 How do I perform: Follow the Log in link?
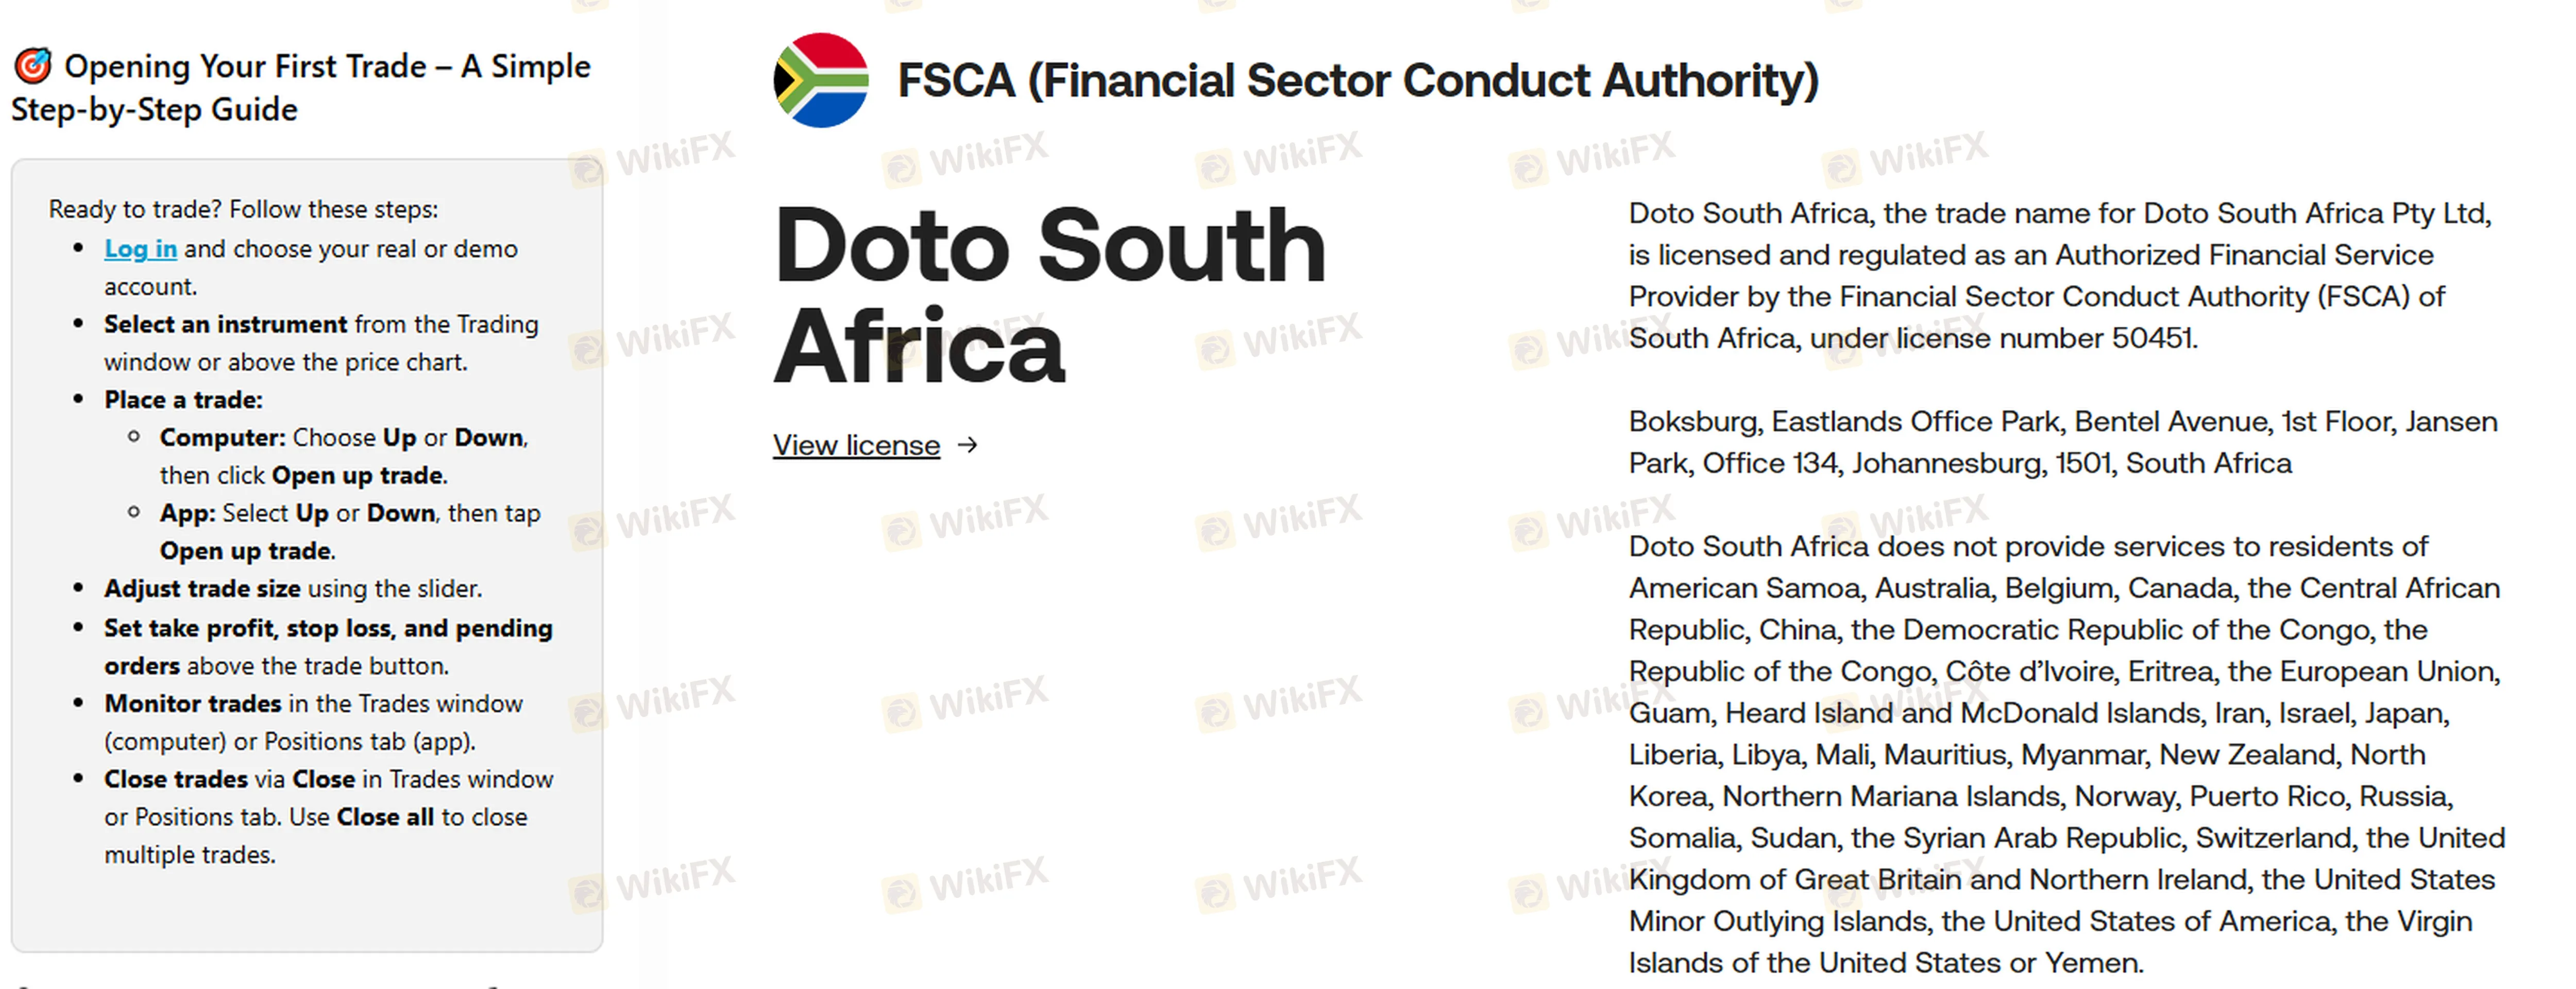click(x=140, y=249)
